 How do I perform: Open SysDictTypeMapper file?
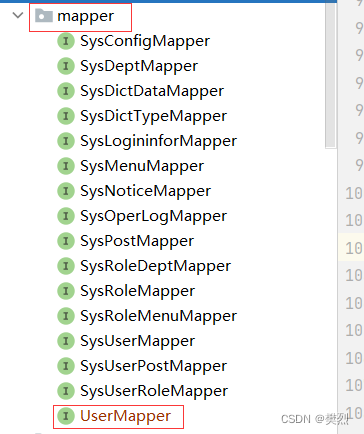point(153,117)
